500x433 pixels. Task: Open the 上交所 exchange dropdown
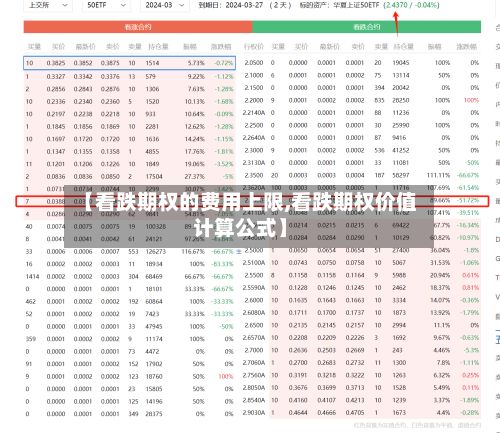click(x=48, y=5)
